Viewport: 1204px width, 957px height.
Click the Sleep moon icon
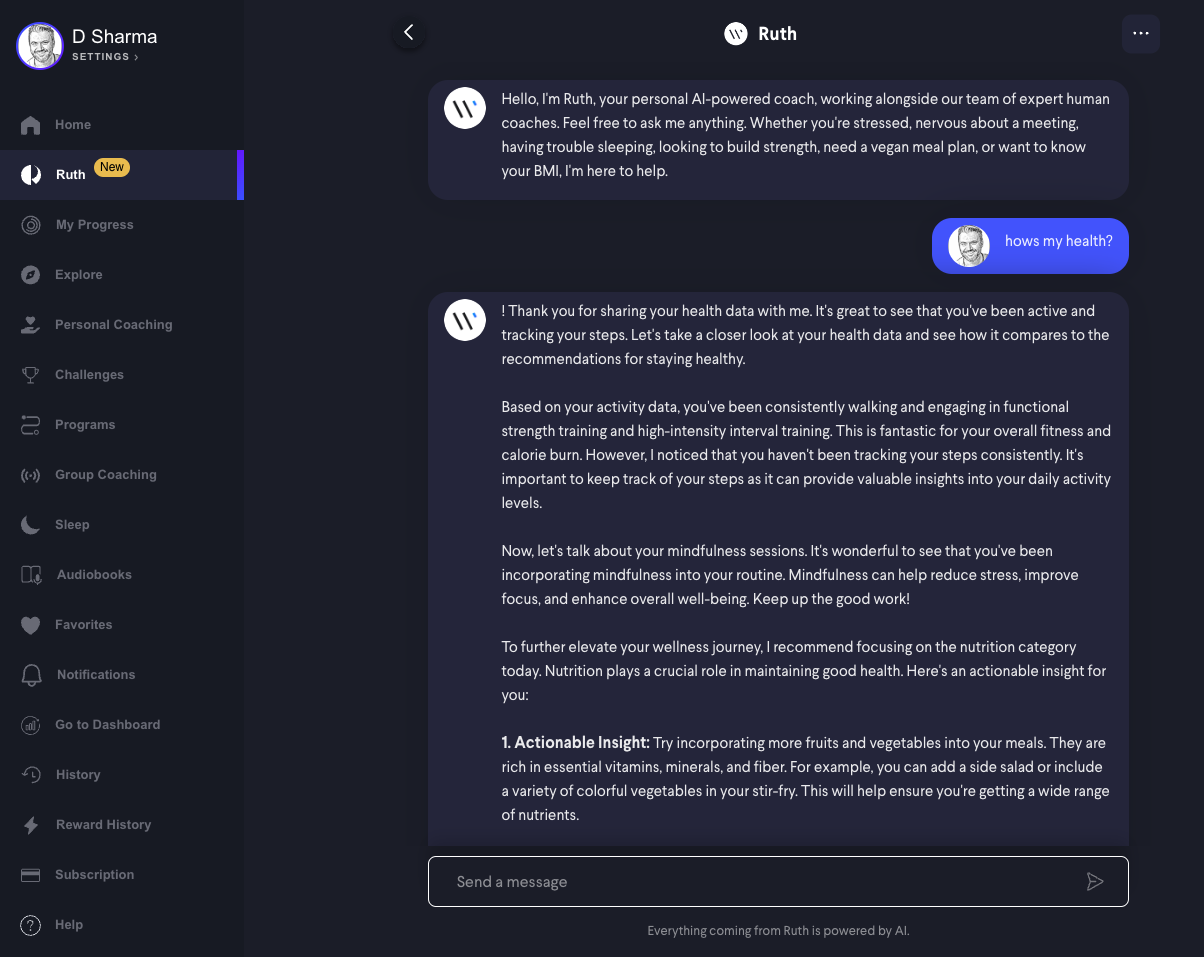[31, 525]
